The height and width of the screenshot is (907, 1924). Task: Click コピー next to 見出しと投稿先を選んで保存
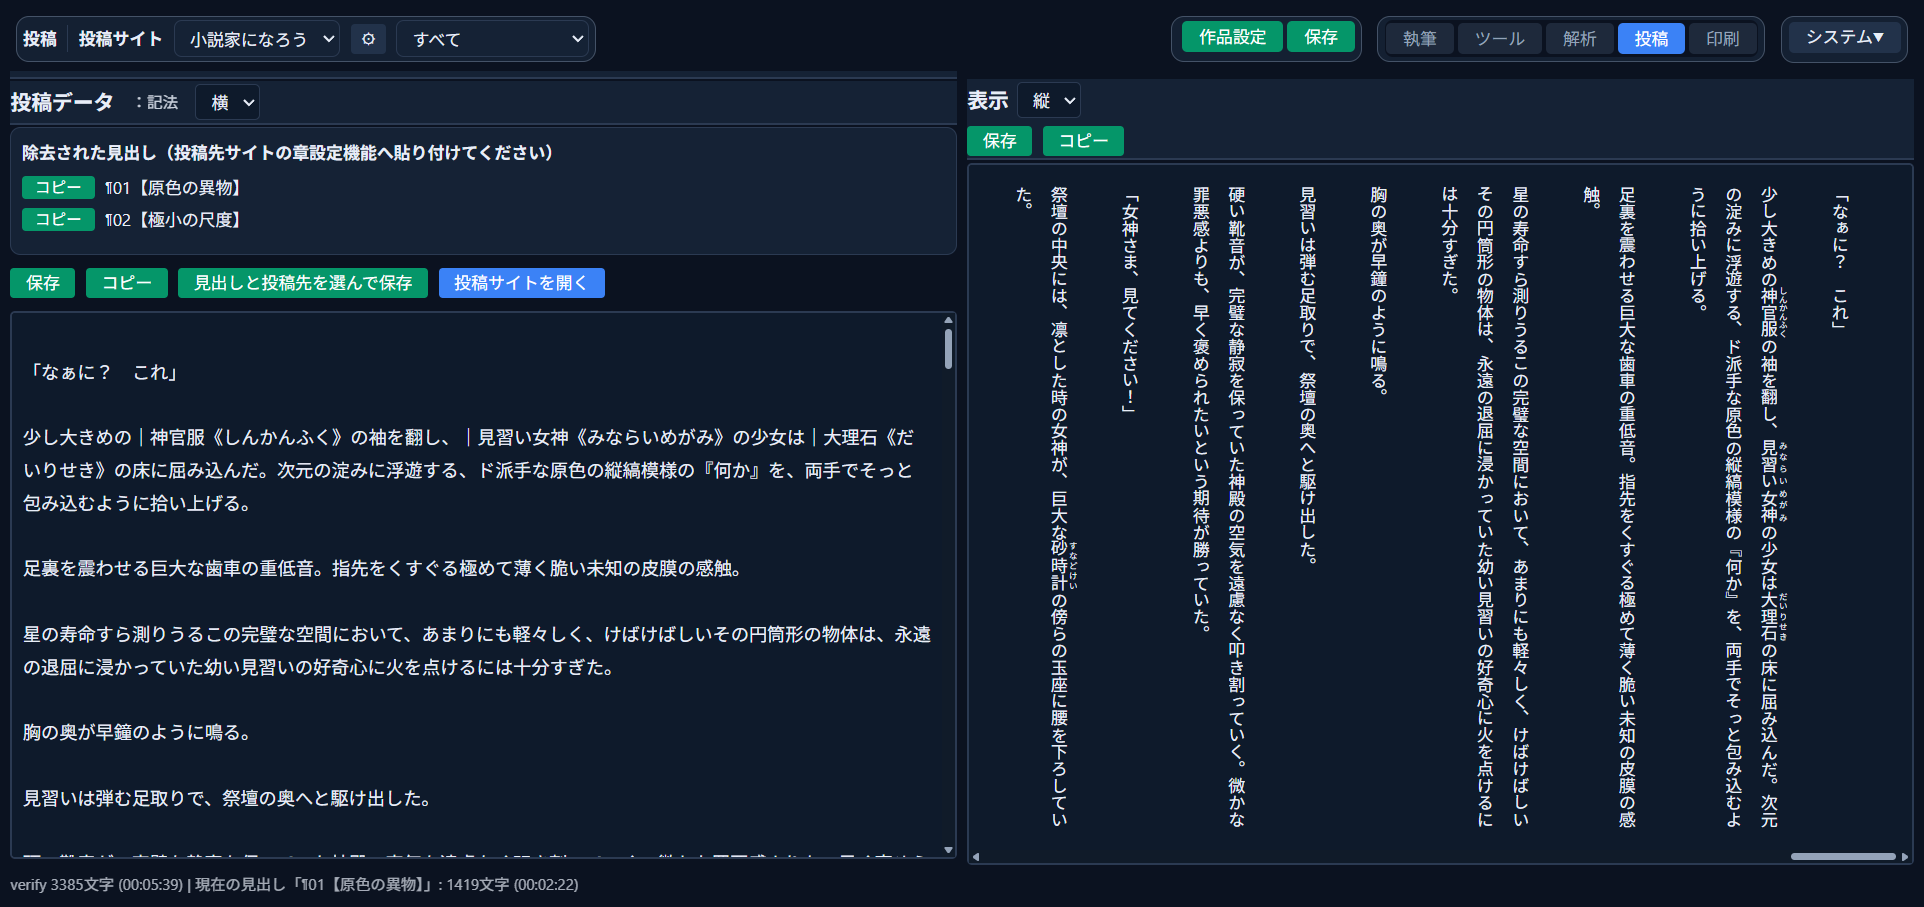[126, 283]
